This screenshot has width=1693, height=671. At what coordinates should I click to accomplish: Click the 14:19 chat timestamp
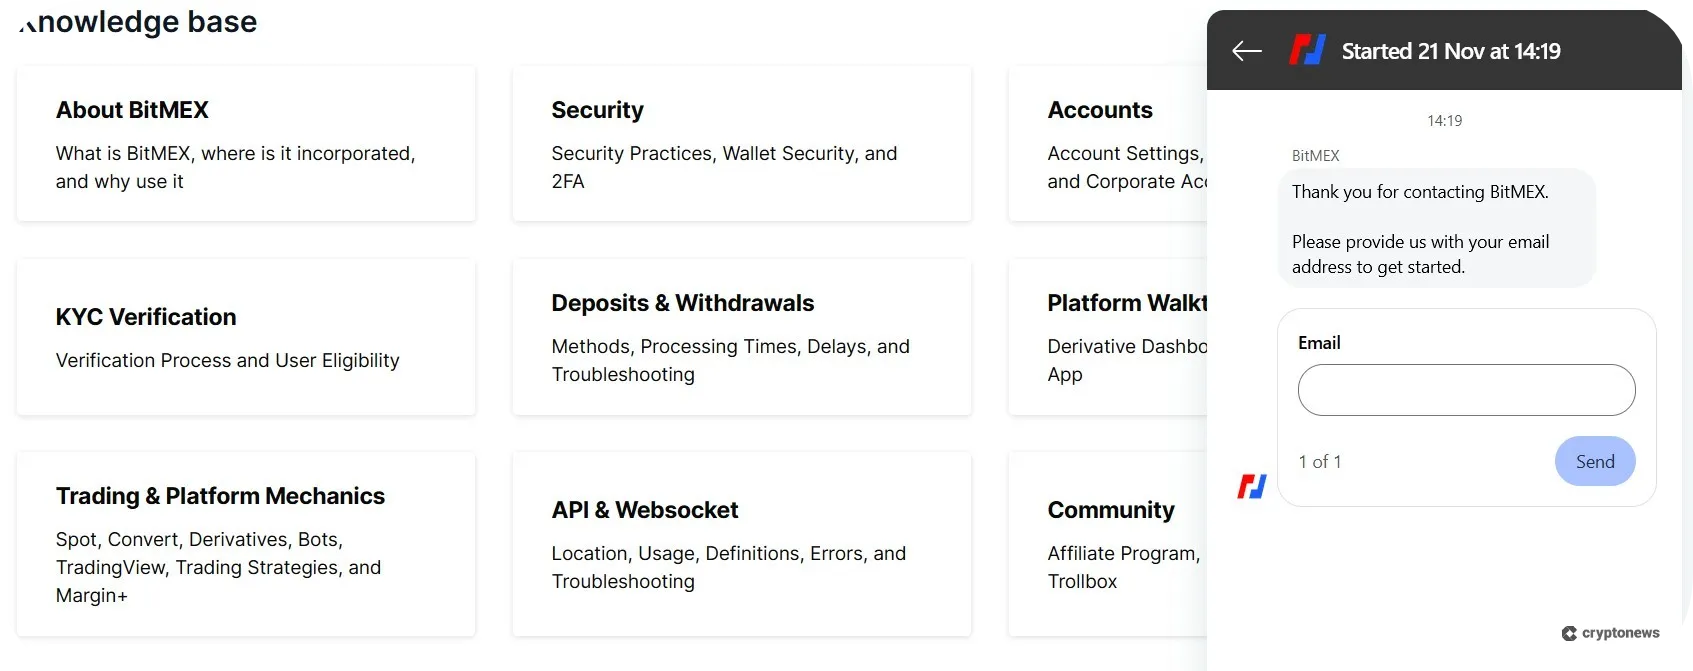1444,121
